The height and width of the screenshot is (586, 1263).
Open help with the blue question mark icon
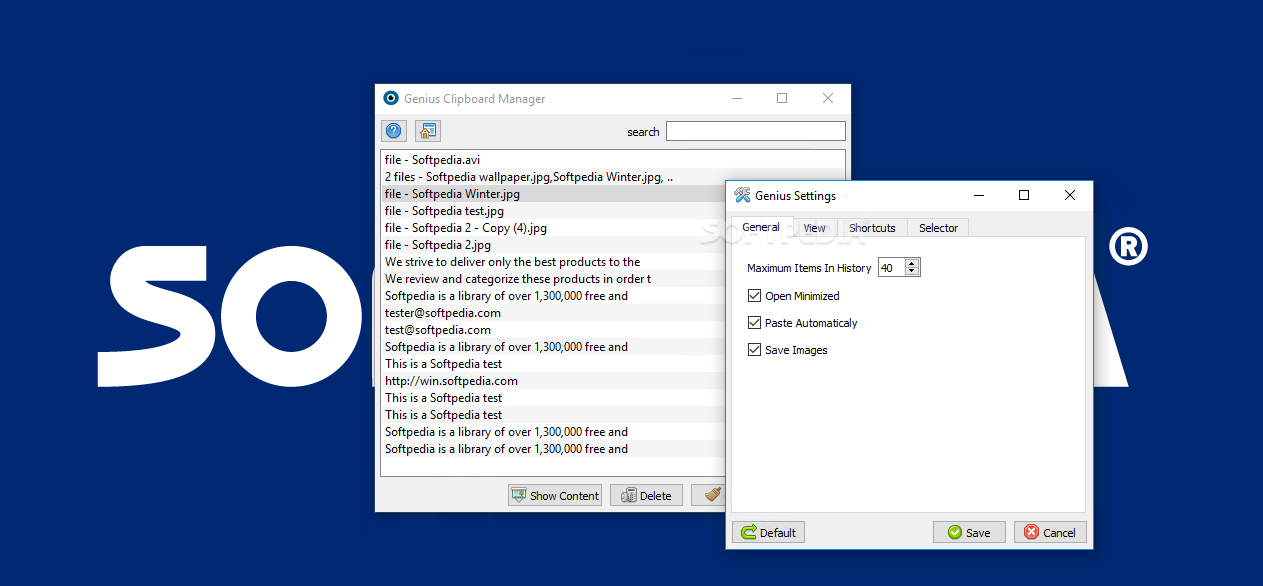point(394,131)
